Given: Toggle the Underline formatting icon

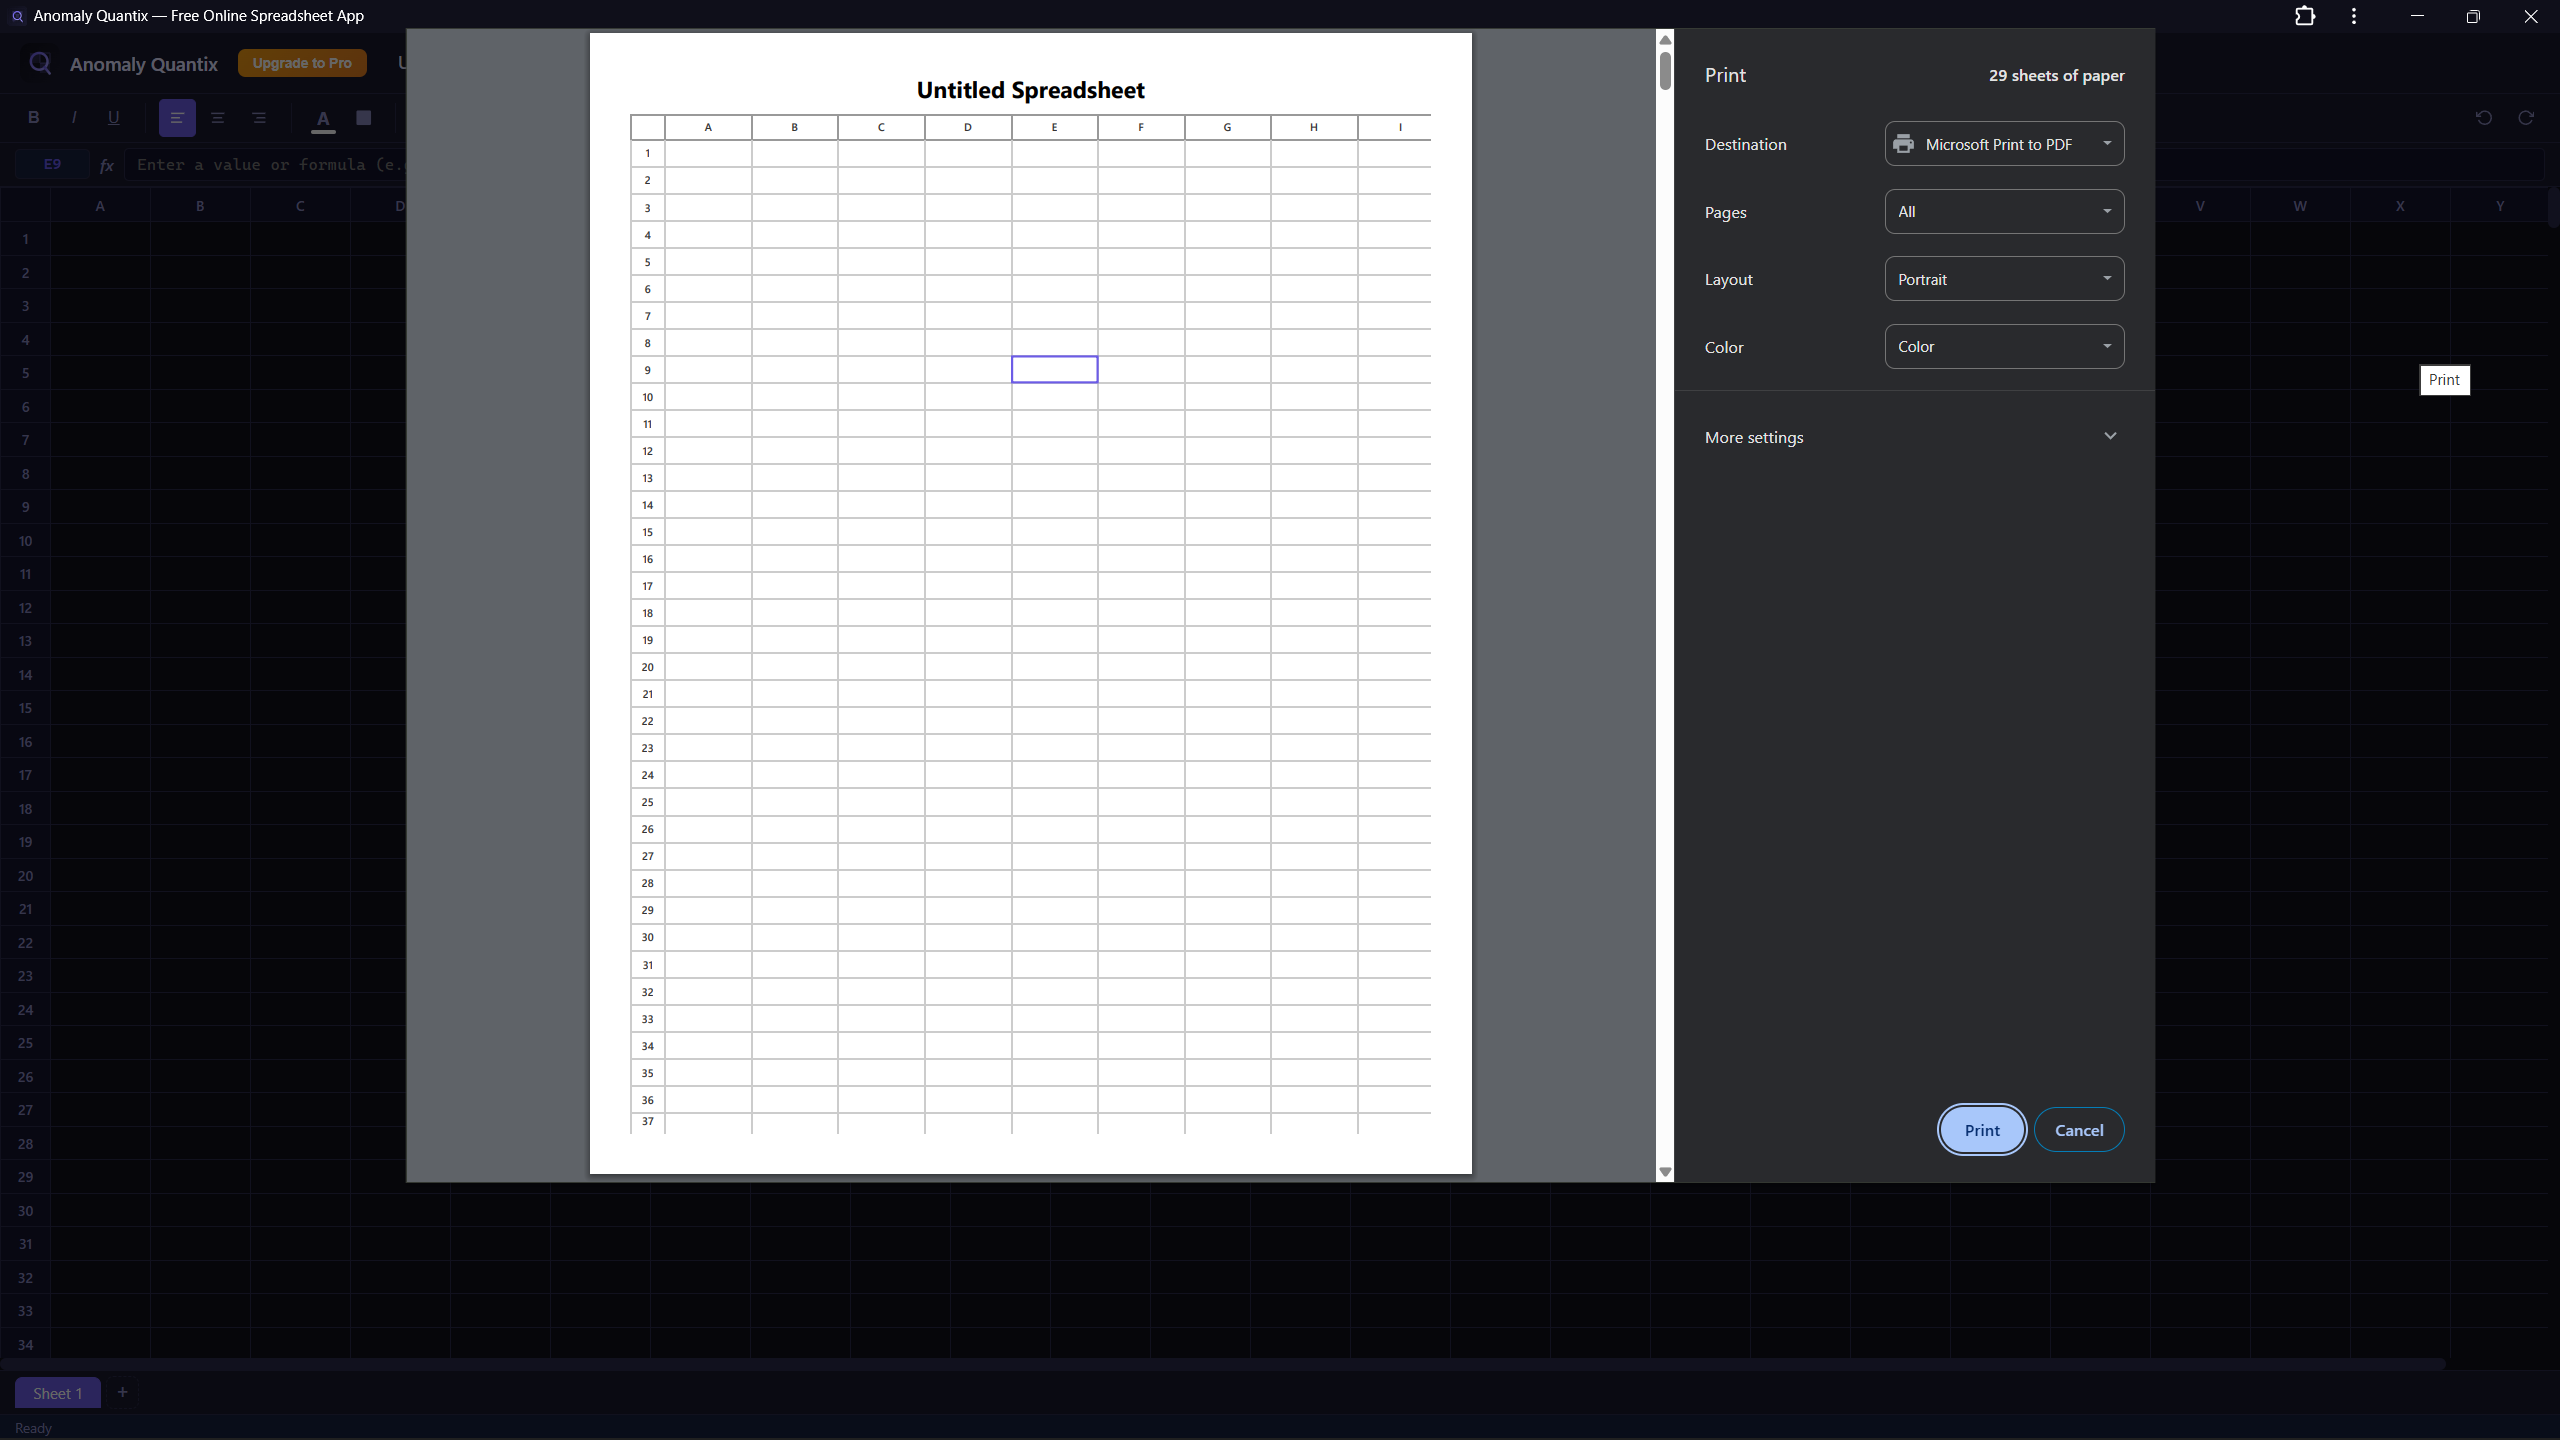Looking at the screenshot, I should 114,118.
